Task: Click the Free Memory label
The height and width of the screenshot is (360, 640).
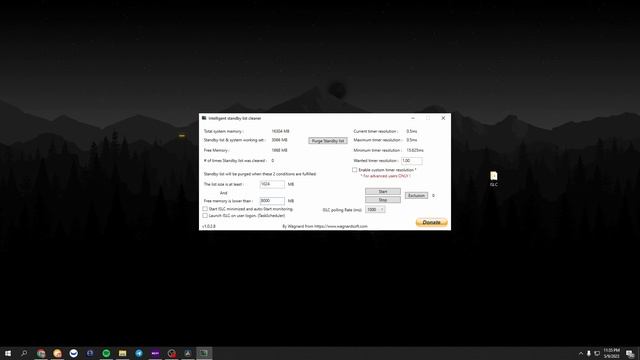Action: tap(216, 150)
